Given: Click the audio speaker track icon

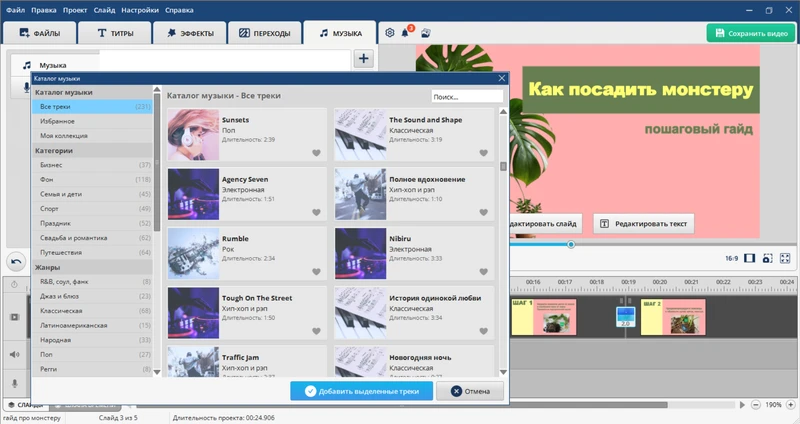Looking at the screenshot, I should pos(15,354).
